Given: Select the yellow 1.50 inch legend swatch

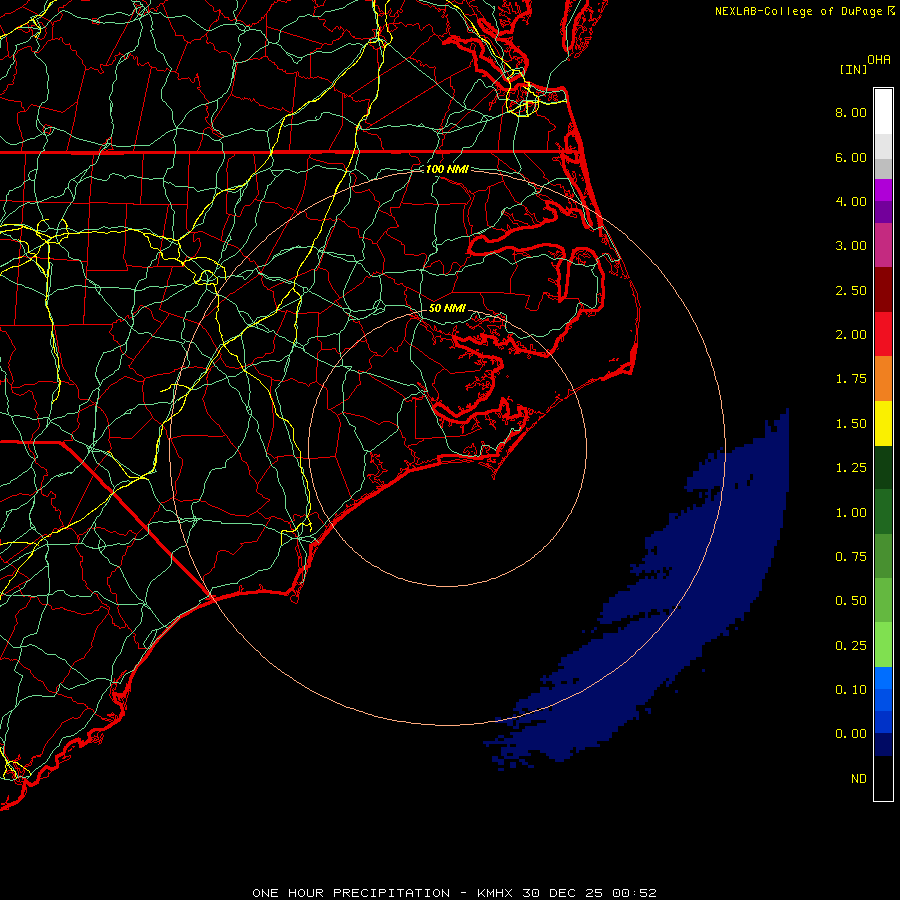Looking at the screenshot, I should 883,423.
